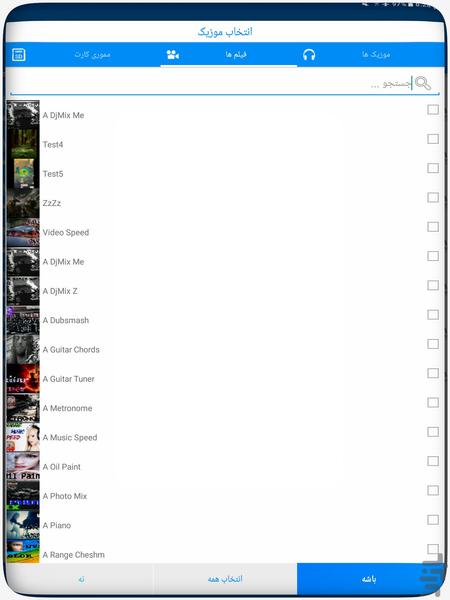450x600 pixels.
Task: Open the Test4 video thumbnail
Action: 23,145
